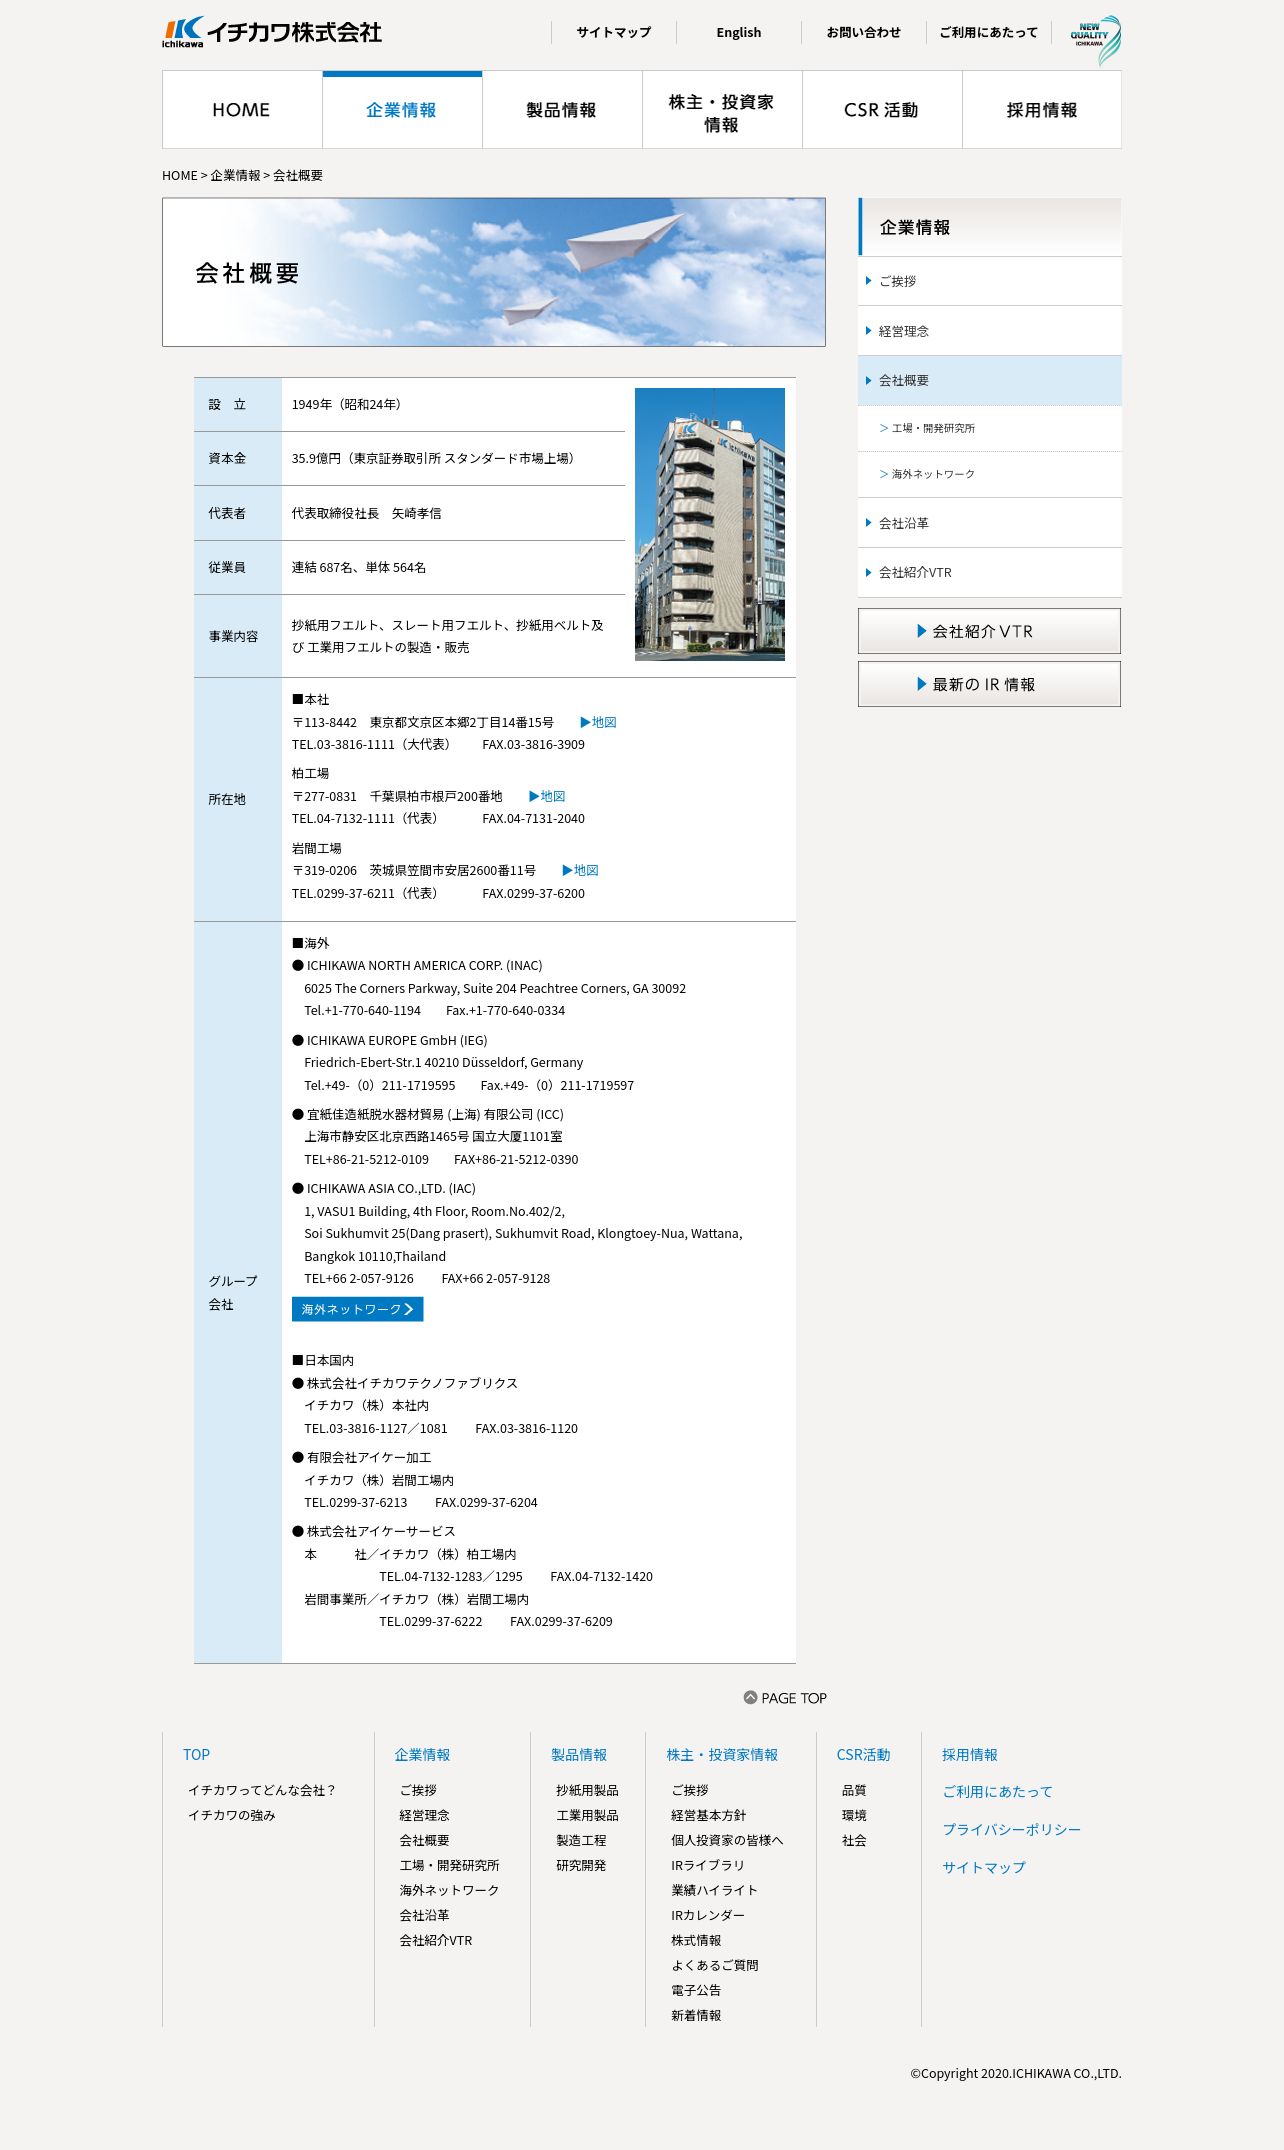The width and height of the screenshot is (1284, 2150).
Task: Open the 製品情報 footer heading
Action: [579, 1755]
